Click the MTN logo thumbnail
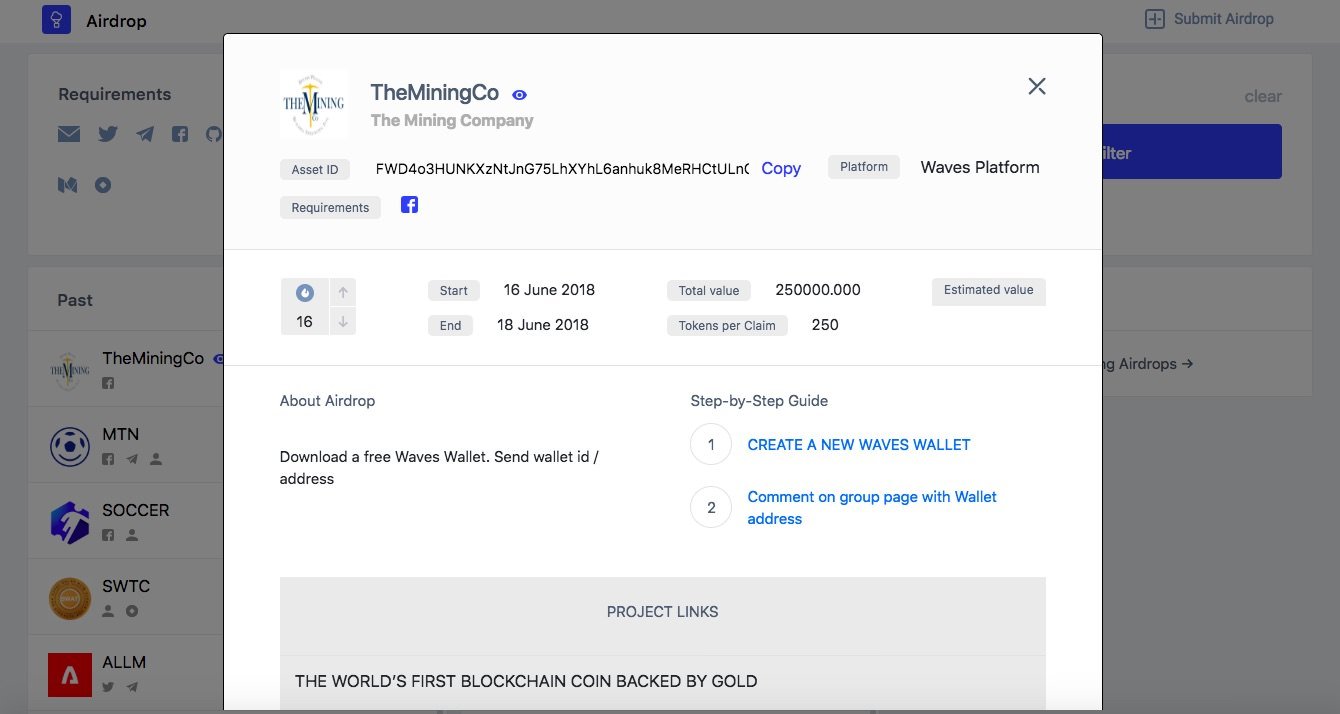Screen dimensions: 1340x714 click(70, 447)
